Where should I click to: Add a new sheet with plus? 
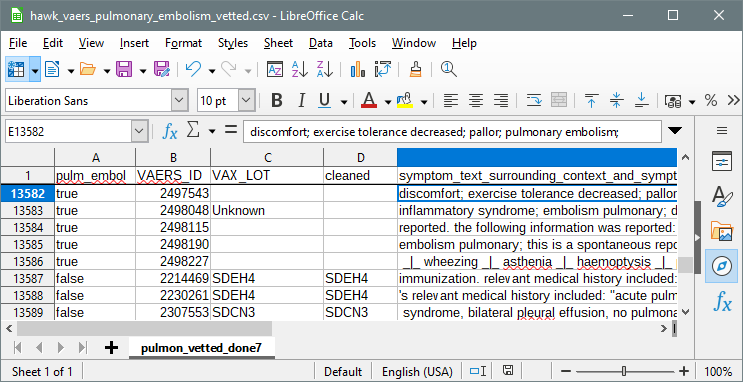click(x=111, y=348)
